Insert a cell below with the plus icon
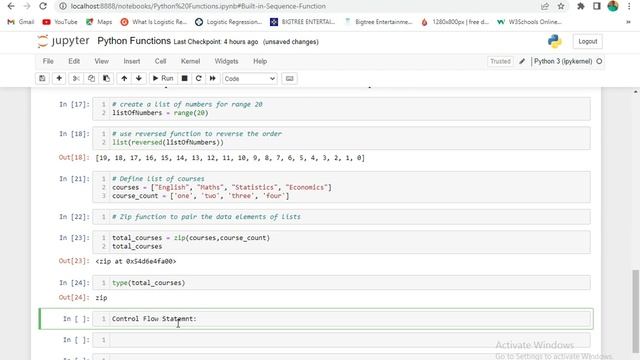The width and height of the screenshot is (640, 360). 59,78
